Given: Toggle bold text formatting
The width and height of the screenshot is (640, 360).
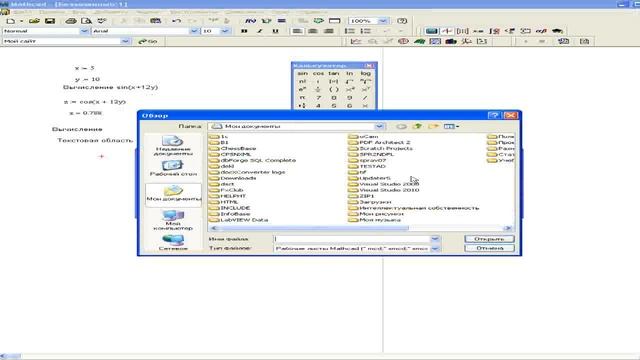Looking at the screenshot, I should click(x=244, y=31).
